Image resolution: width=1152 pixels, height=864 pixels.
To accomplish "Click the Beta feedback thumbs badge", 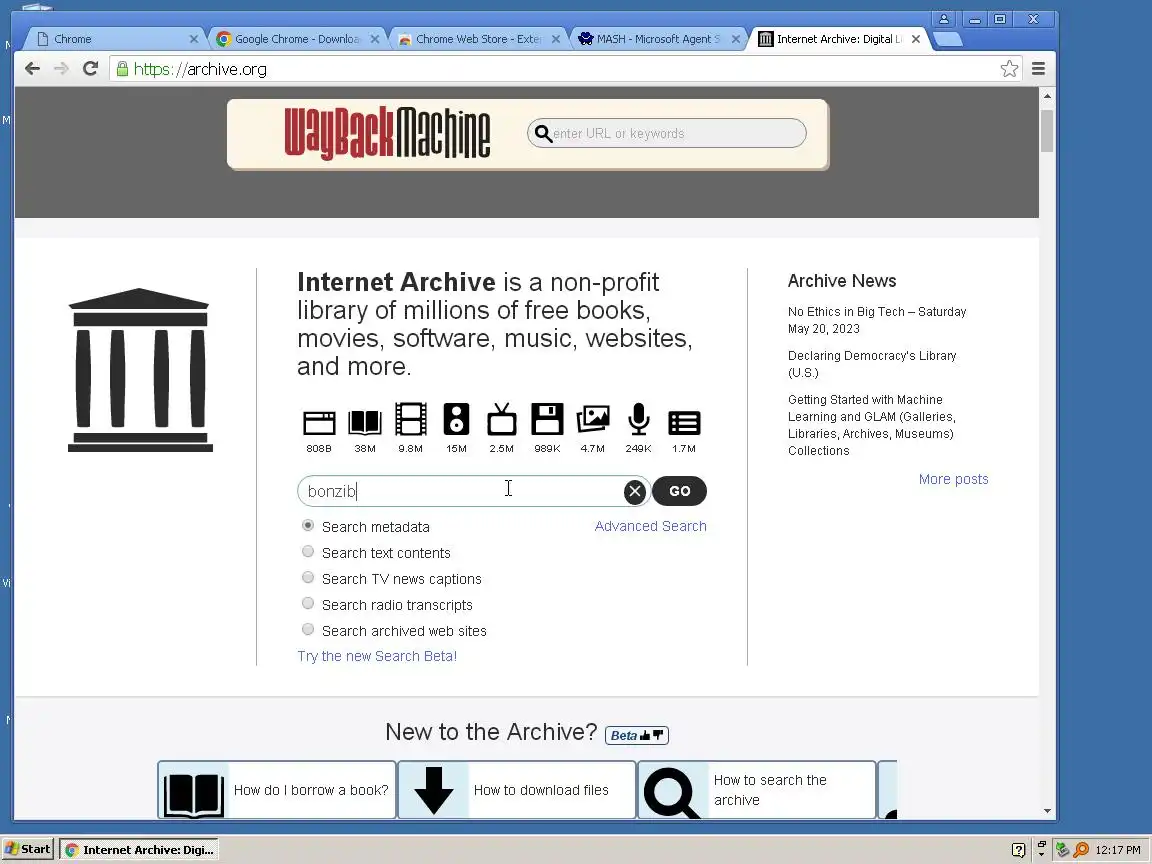I will tap(636, 735).
